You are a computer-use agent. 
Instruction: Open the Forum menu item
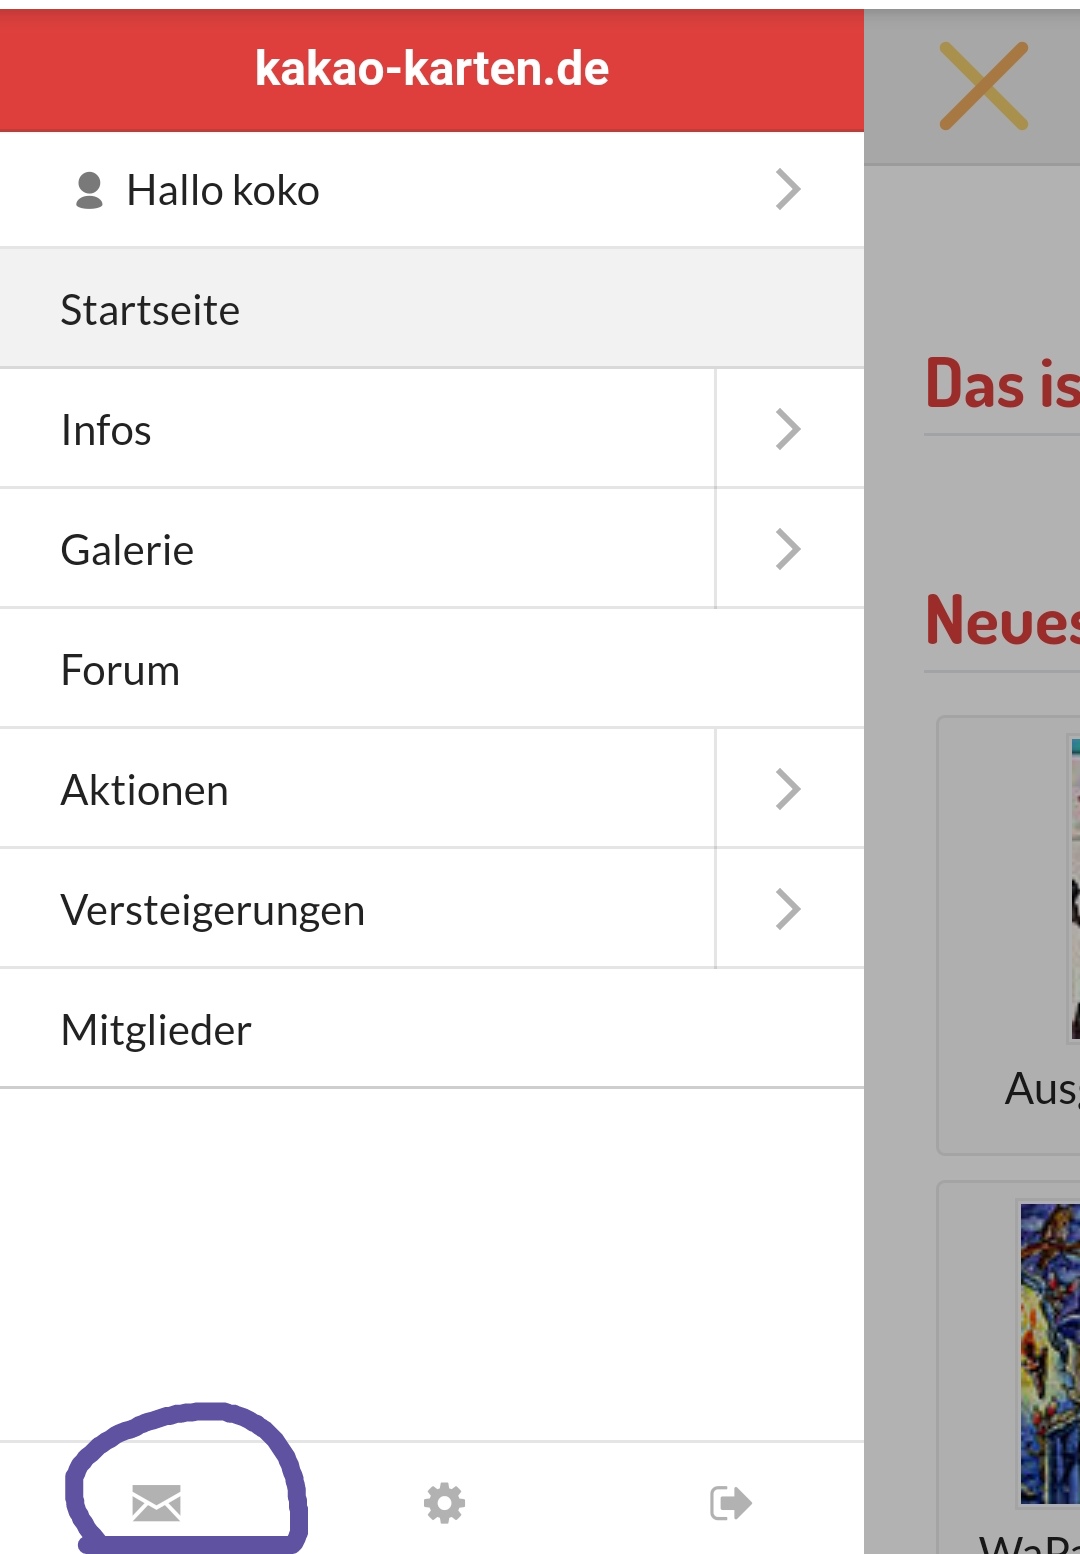click(120, 670)
